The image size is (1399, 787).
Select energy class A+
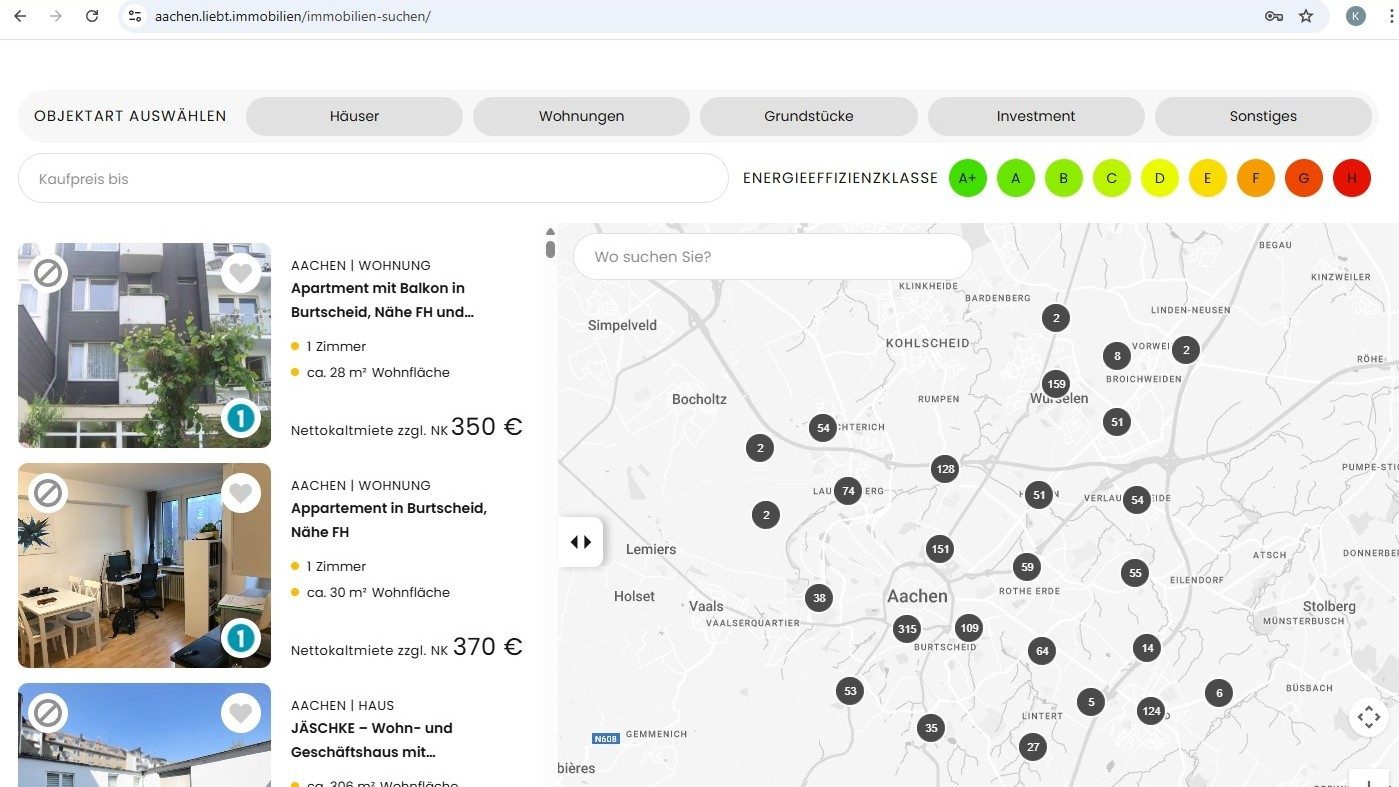tap(967, 178)
